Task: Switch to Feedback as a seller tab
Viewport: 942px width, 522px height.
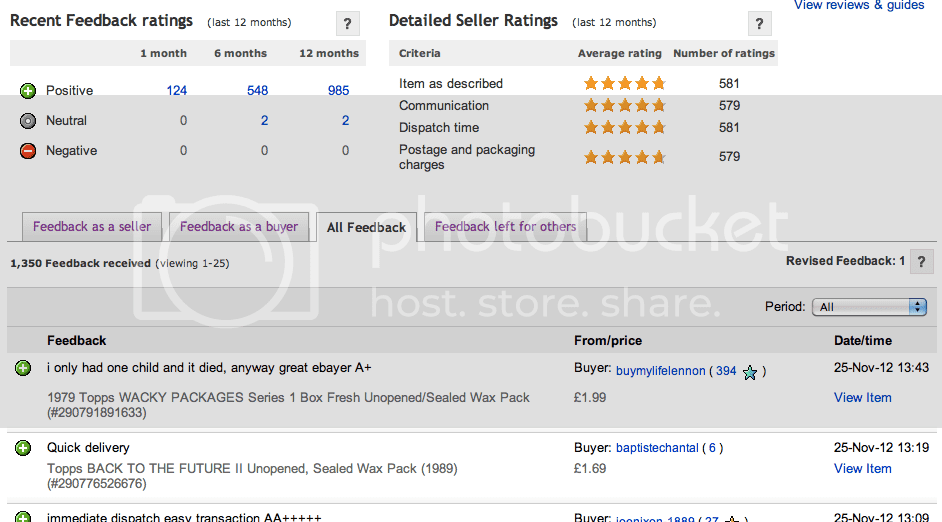Action: tap(92, 227)
